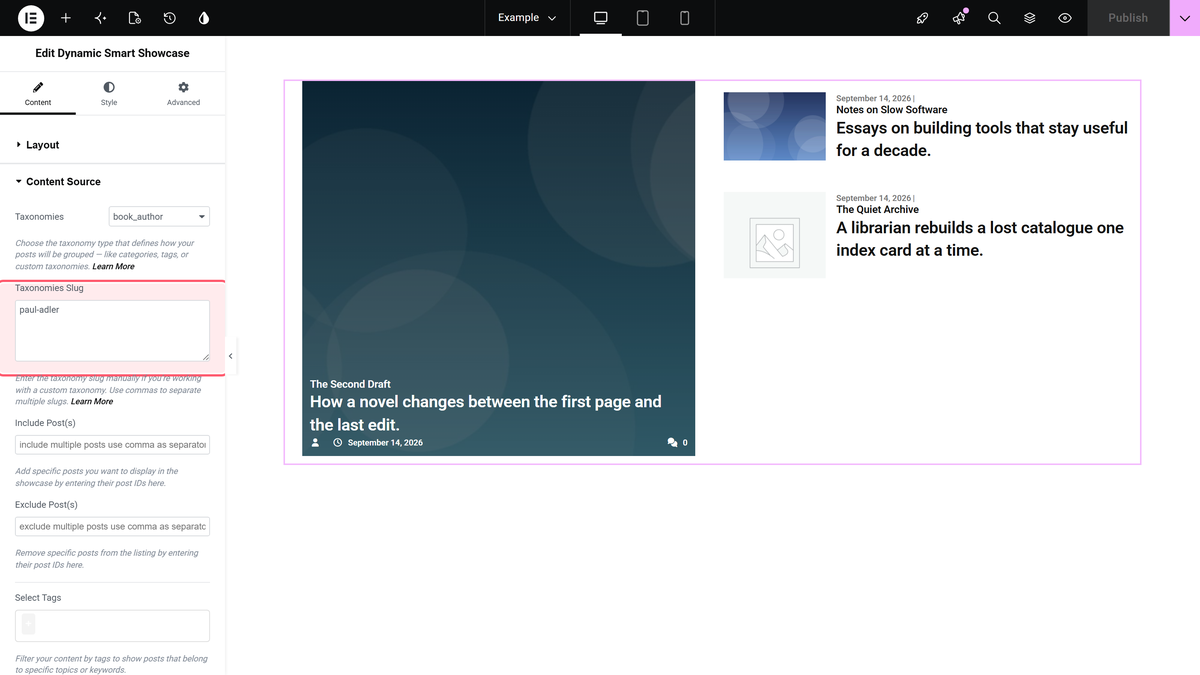Click the Select Tags field
This screenshot has height=675, width=1200.
tap(112, 626)
